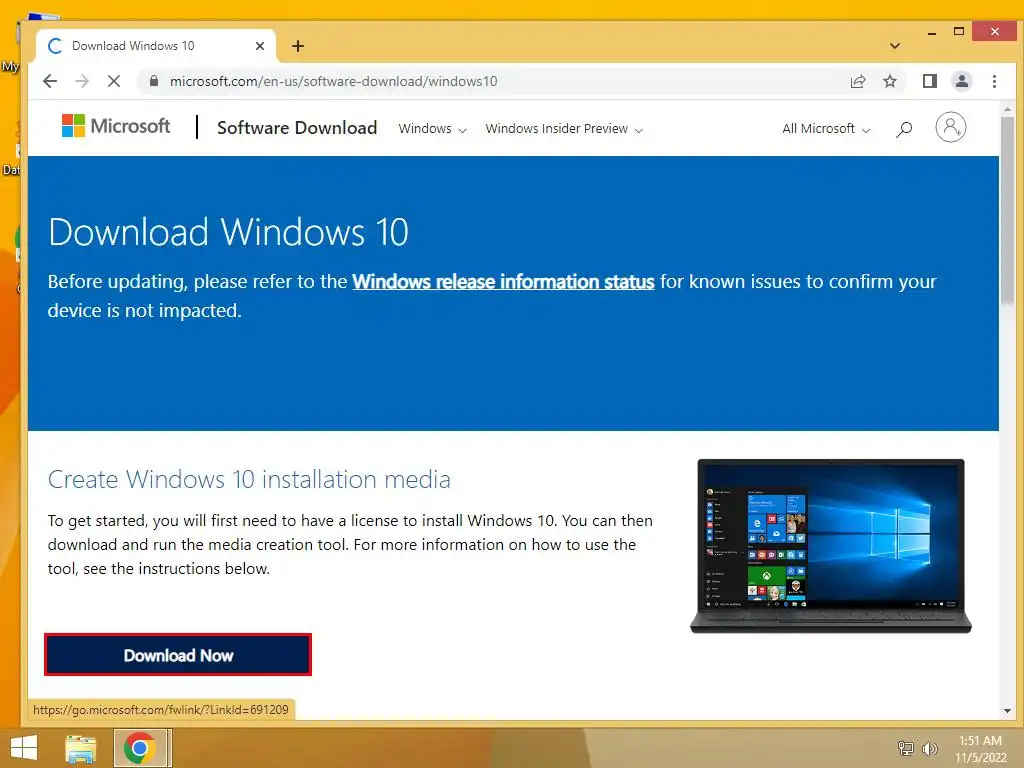Click the network tray icon
Viewport: 1024px width, 768px height.
tap(906, 748)
